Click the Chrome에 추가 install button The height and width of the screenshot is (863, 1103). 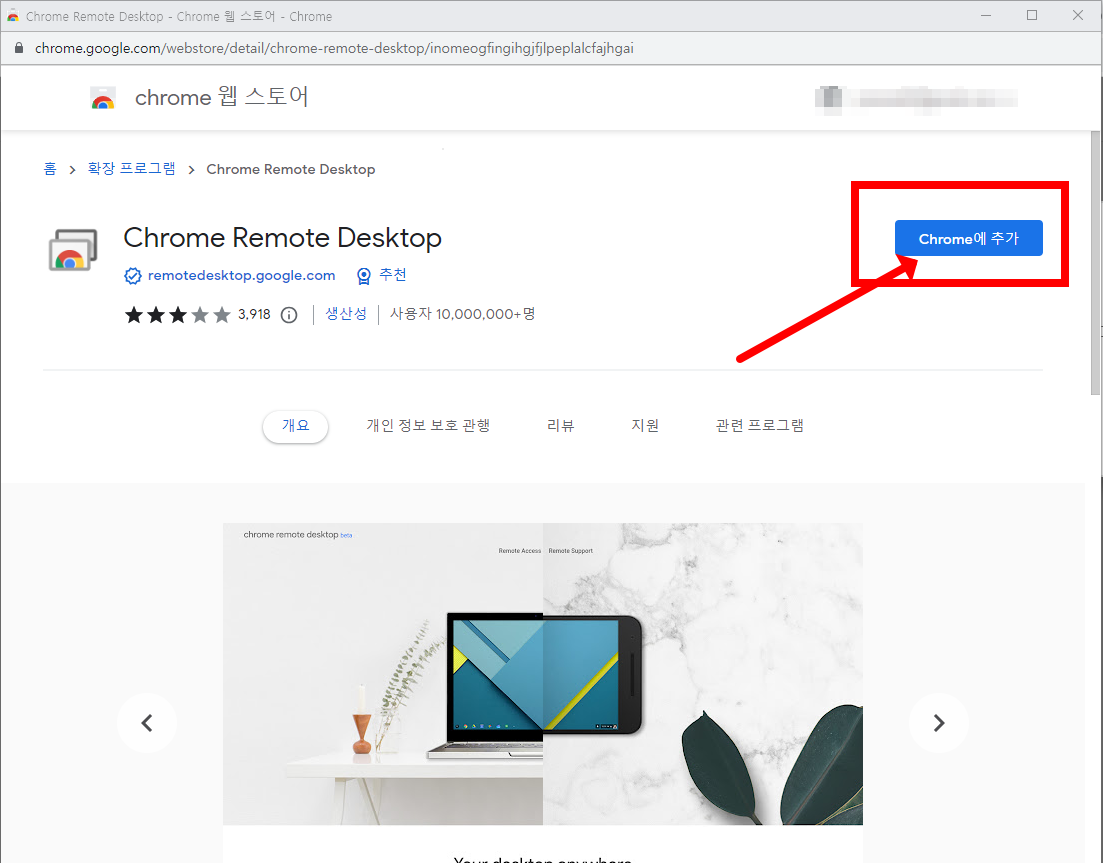[968, 238]
